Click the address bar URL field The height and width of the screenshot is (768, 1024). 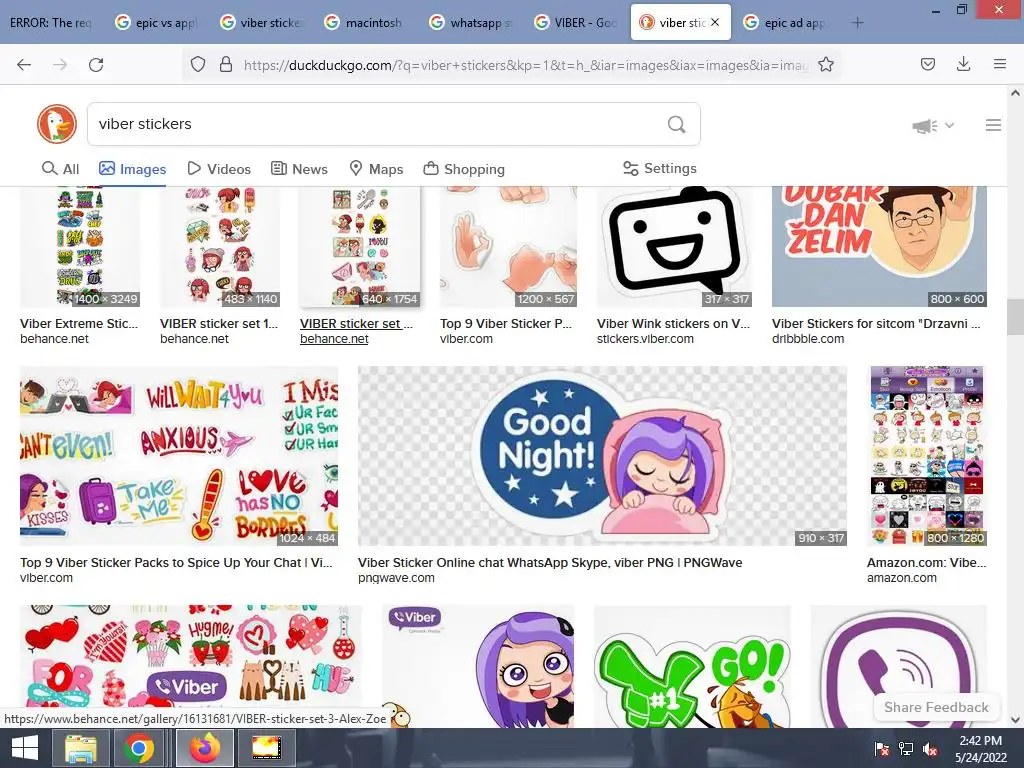pos(526,65)
